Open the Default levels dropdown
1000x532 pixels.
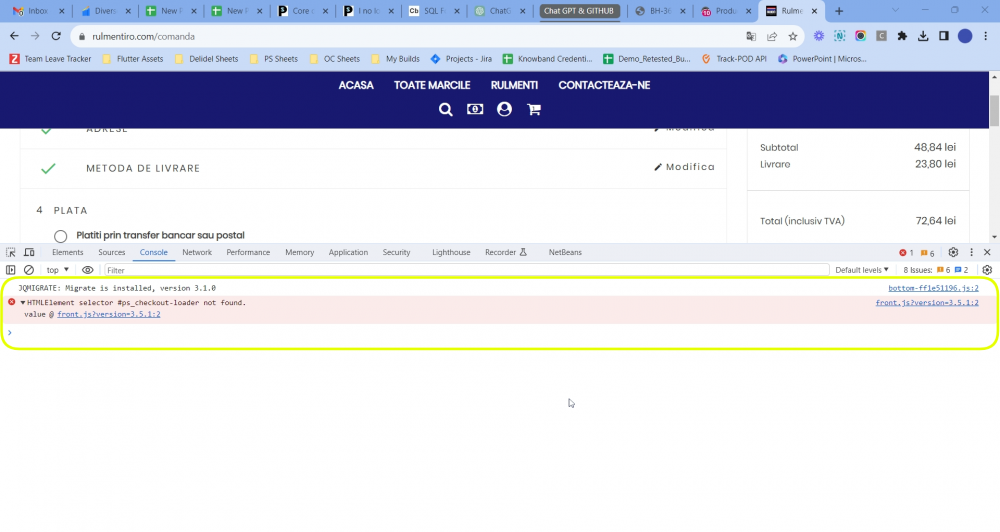[862, 270]
